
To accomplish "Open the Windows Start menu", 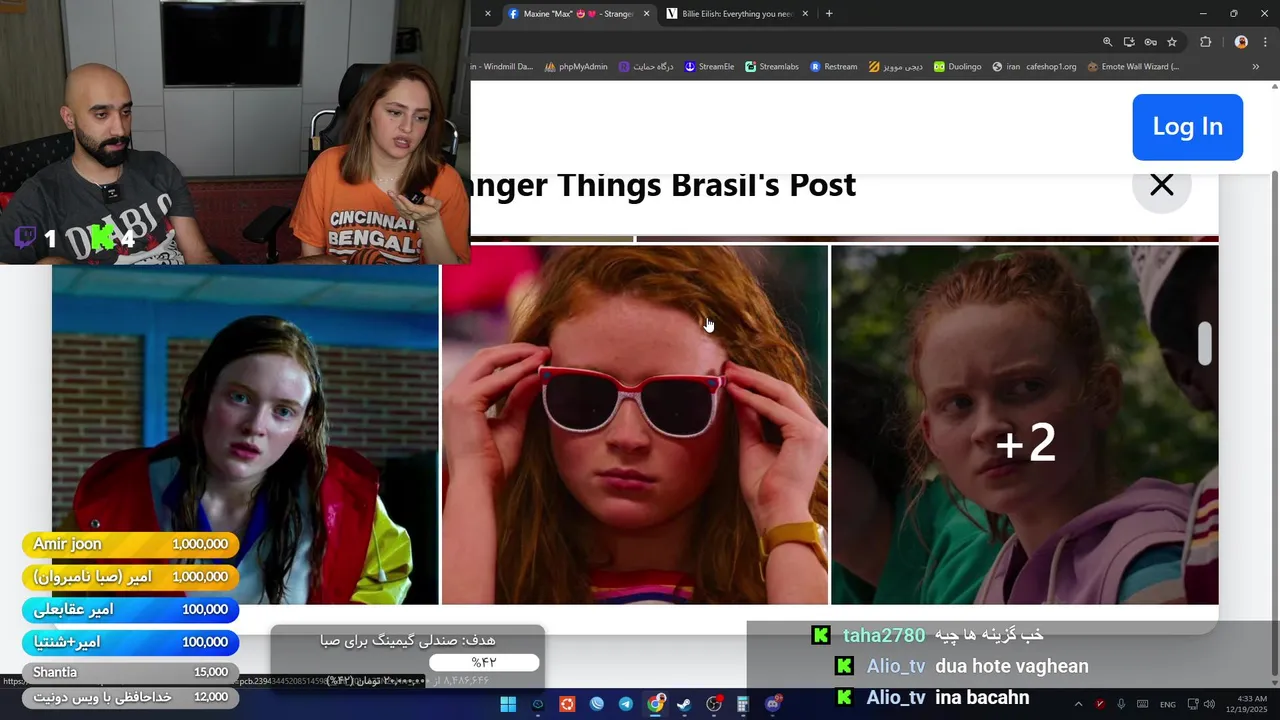I will [x=508, y=704].
